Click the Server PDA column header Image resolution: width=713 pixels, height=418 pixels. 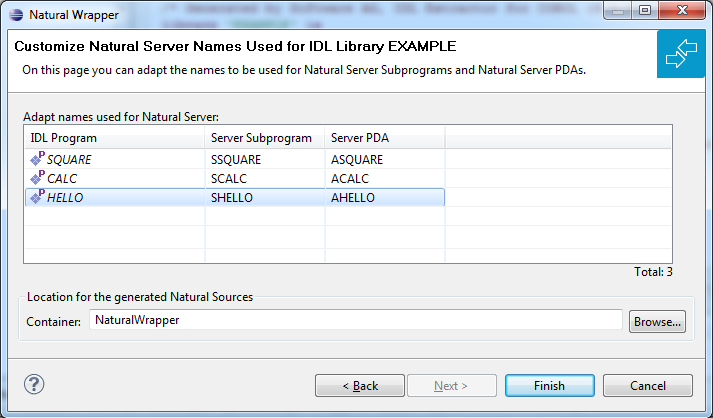pyautogui.click(x=385, y=137)
